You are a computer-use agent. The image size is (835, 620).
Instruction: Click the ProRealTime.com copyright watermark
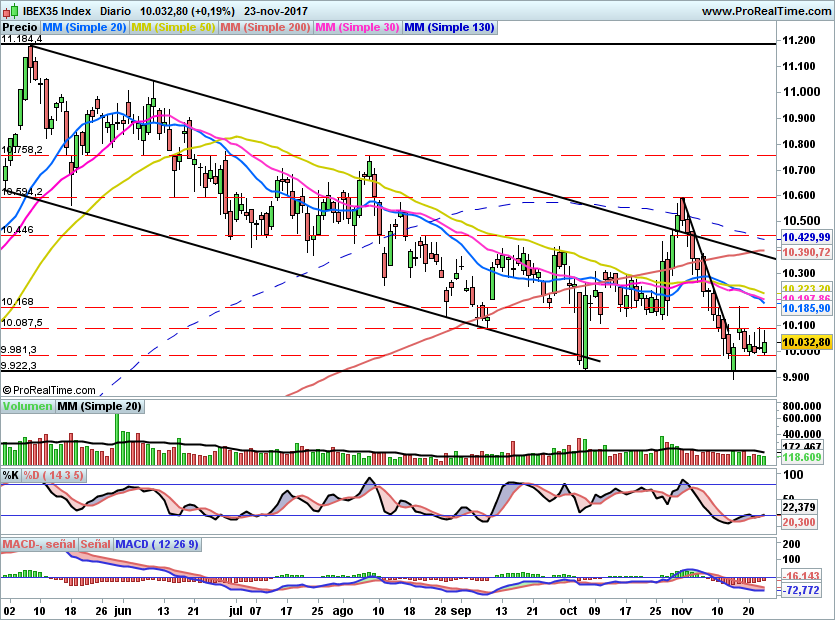49,390
